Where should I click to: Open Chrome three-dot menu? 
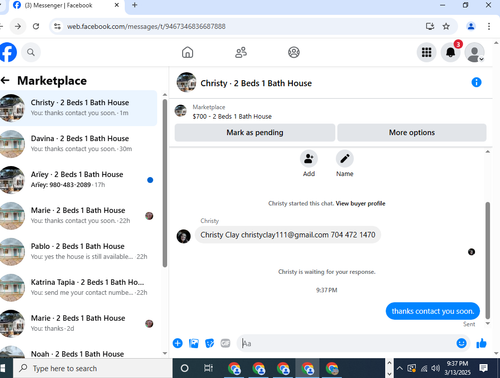(489, 26)
